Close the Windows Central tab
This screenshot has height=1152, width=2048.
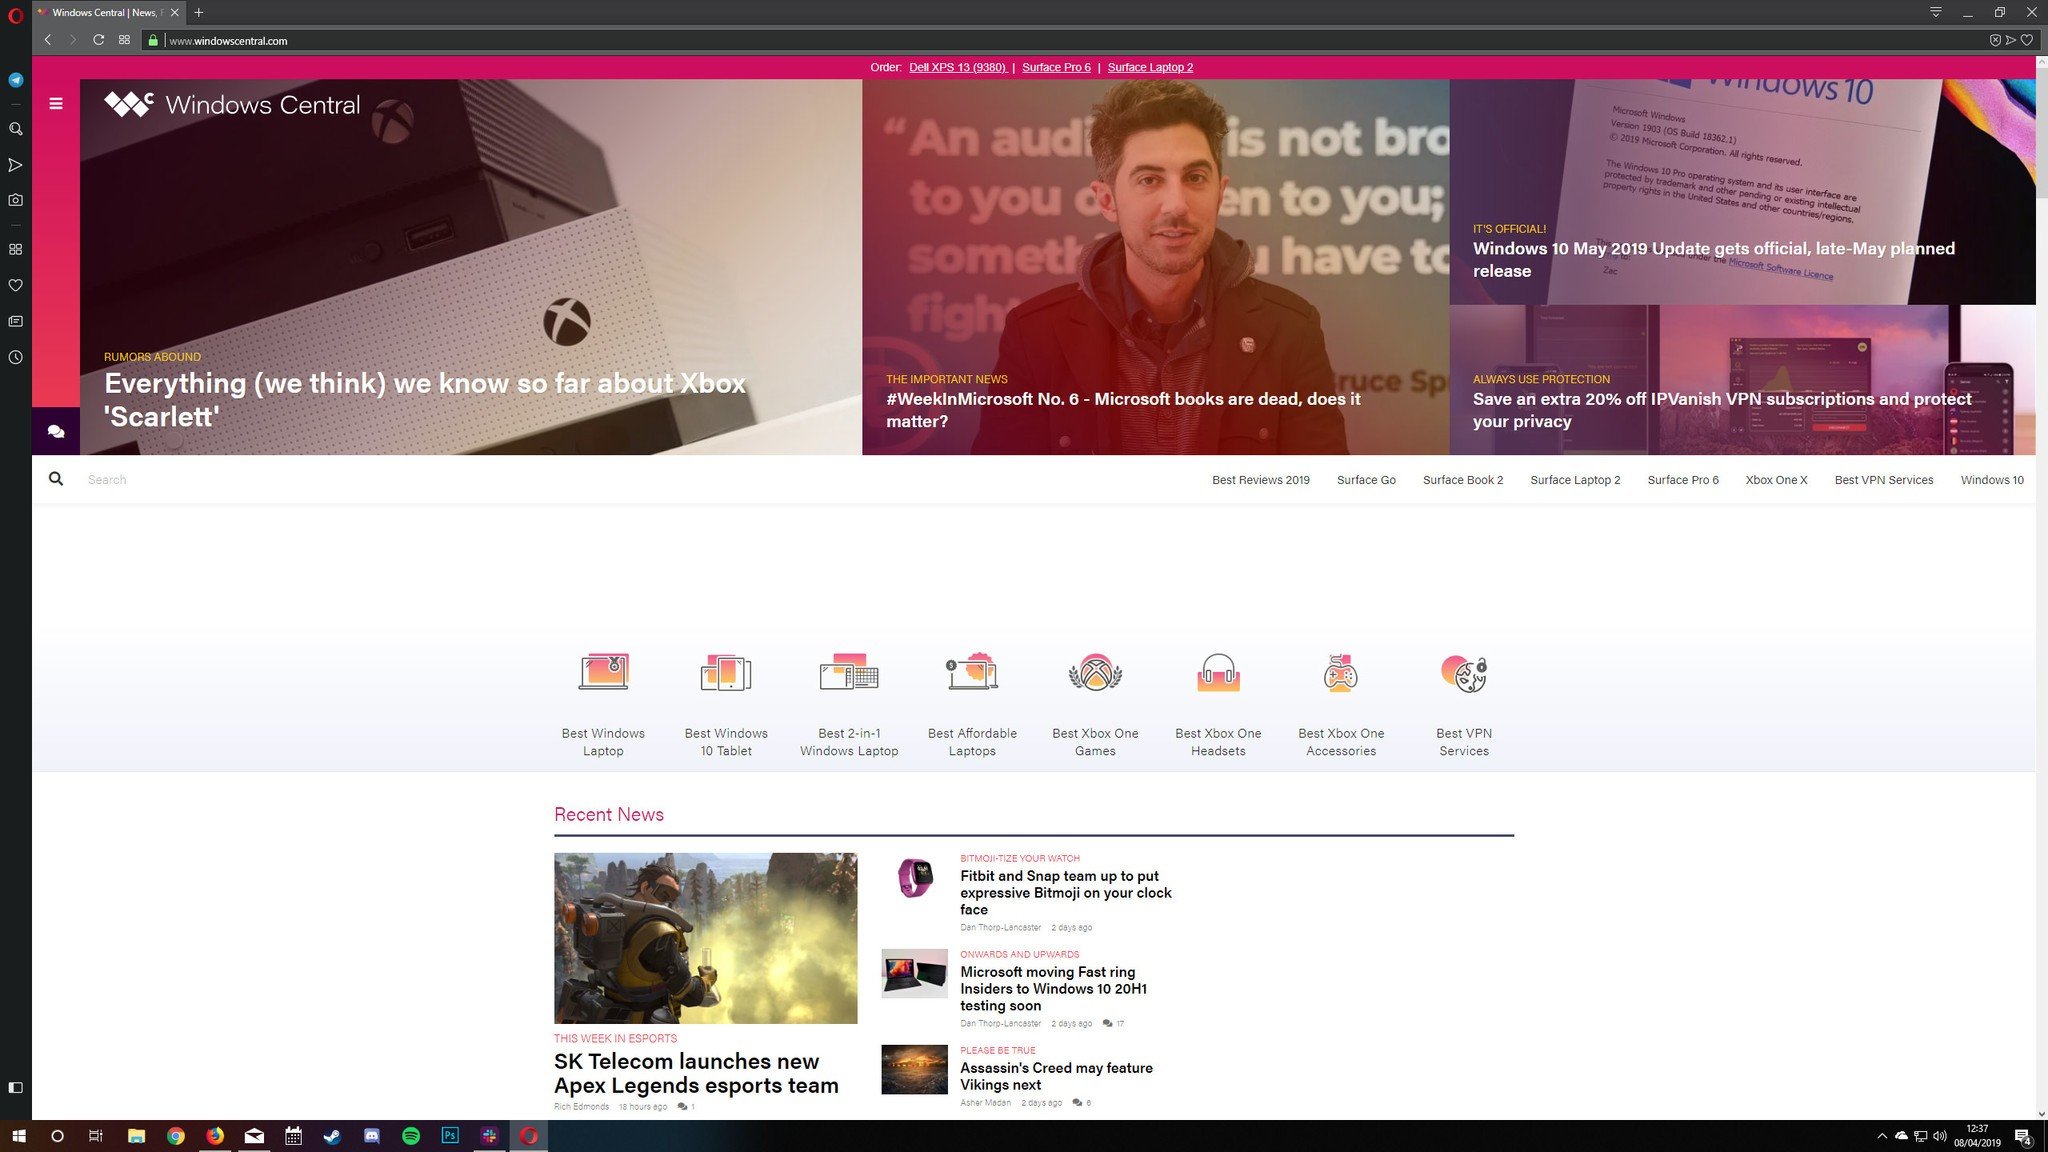[174, 13]
